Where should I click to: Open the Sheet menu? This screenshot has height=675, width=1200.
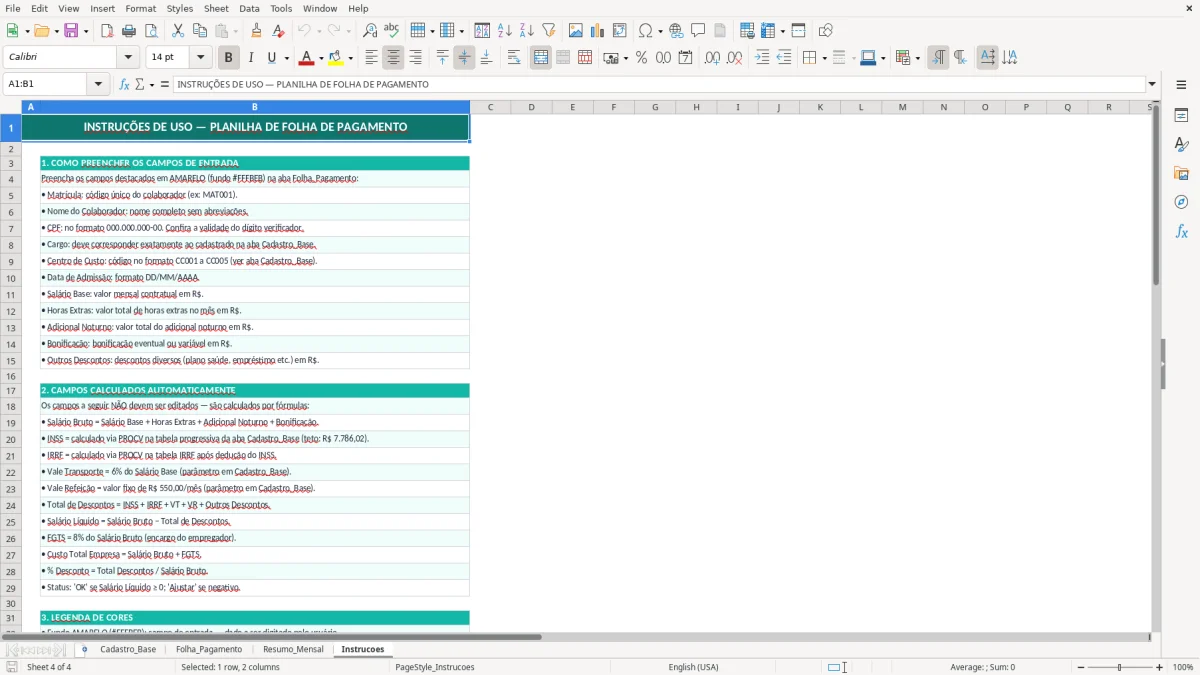216,8
